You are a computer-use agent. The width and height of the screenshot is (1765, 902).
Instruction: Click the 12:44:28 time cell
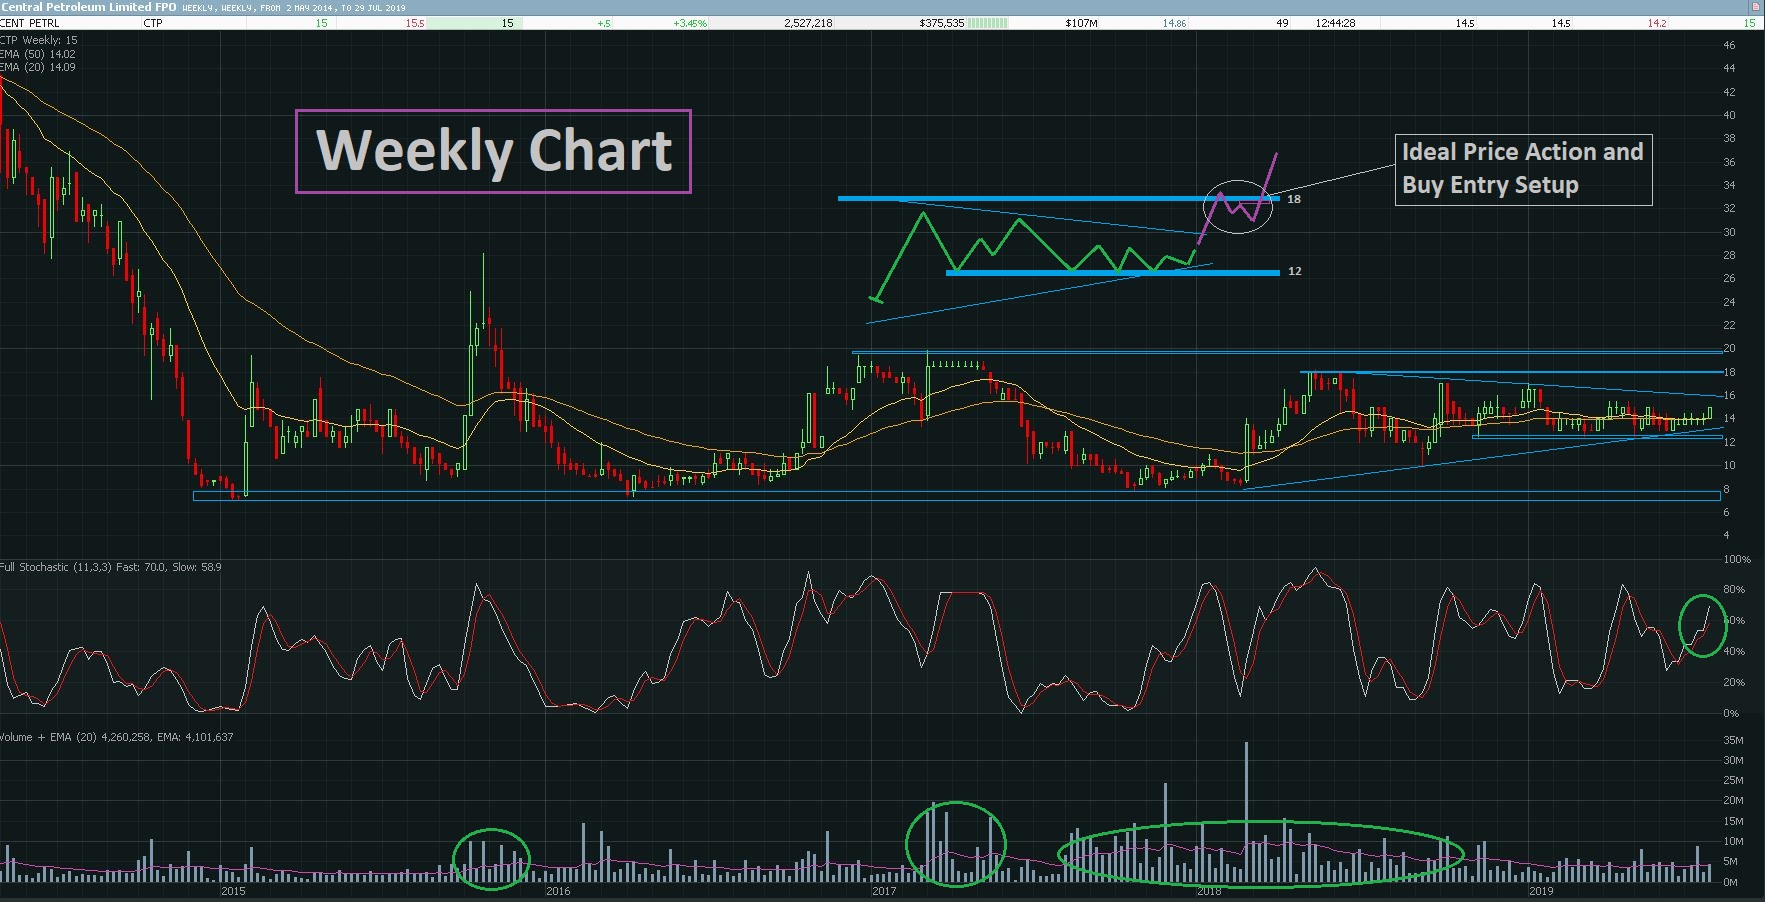(x=1336, y=23)
